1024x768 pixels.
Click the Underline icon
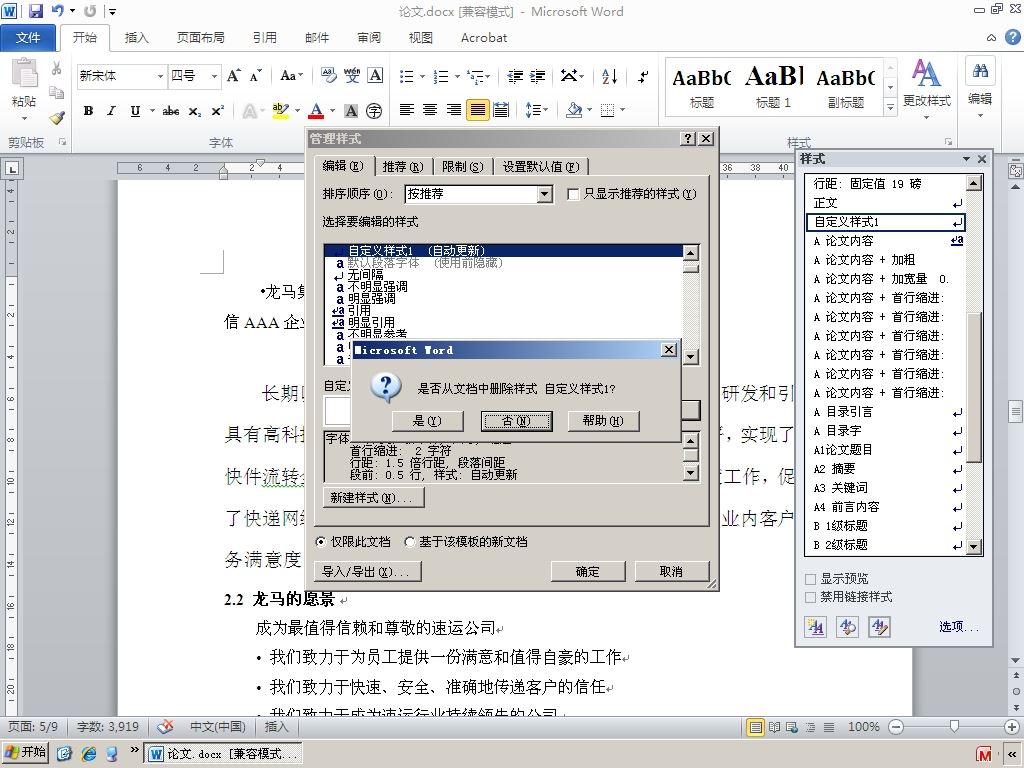pos(135,111)
